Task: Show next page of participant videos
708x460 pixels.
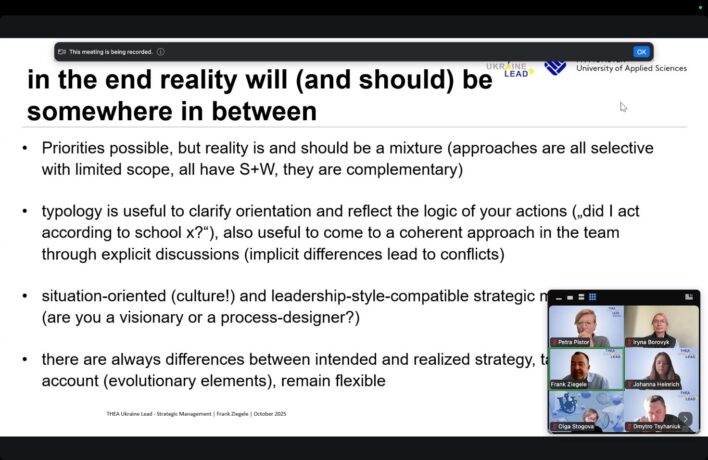Action: 685,419
